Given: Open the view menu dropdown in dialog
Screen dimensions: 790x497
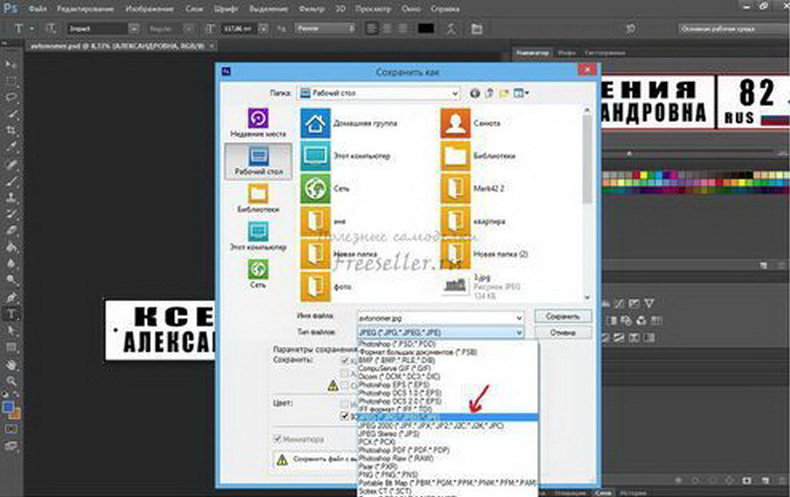Looking at the screenshot, I should [x=521, y=93].
